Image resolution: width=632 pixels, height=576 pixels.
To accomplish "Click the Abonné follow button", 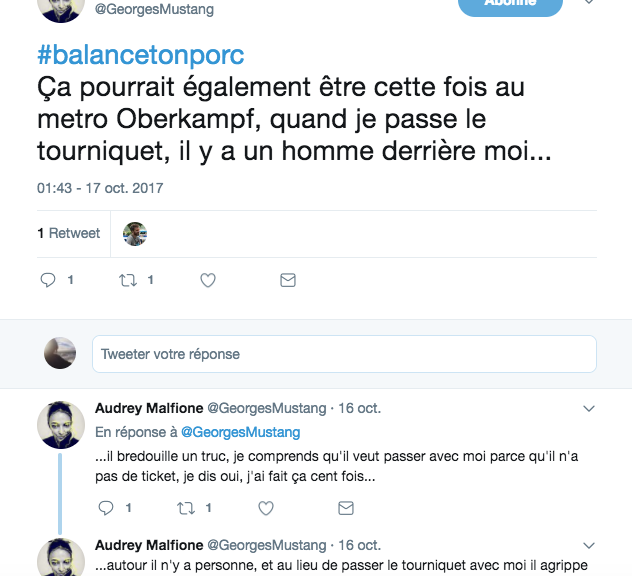I will (x=509, y=4).
